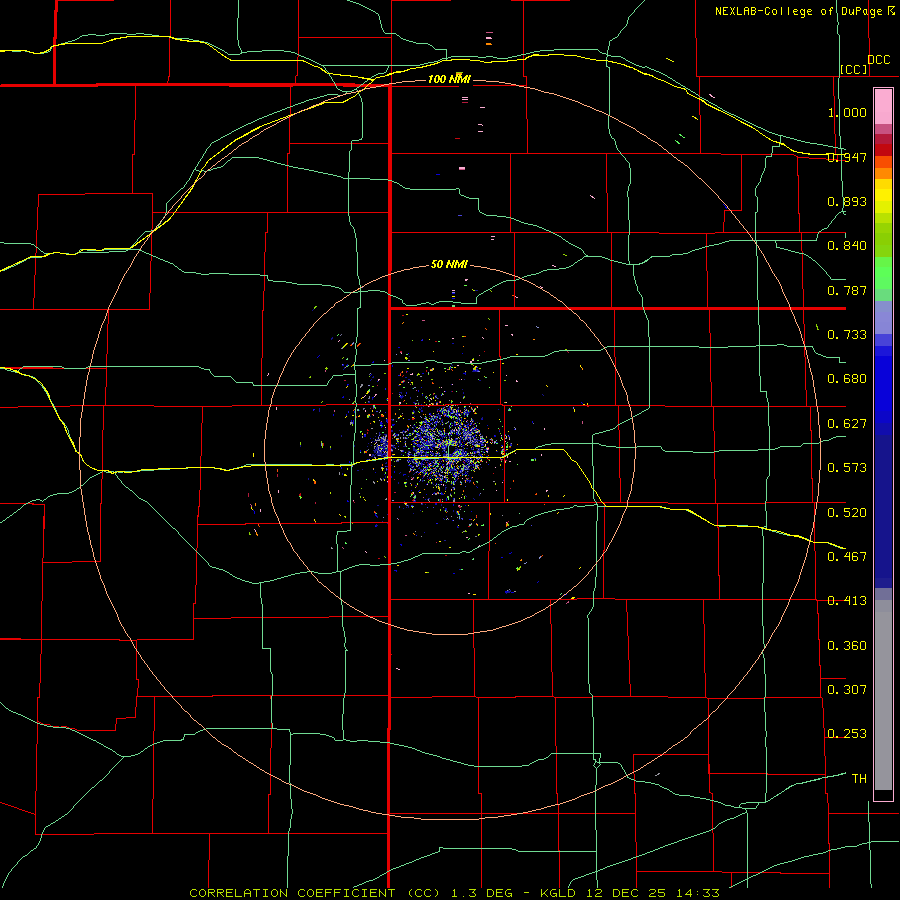Click the 0.733 scale value
The image size is (900, 900).
point(847,335)
